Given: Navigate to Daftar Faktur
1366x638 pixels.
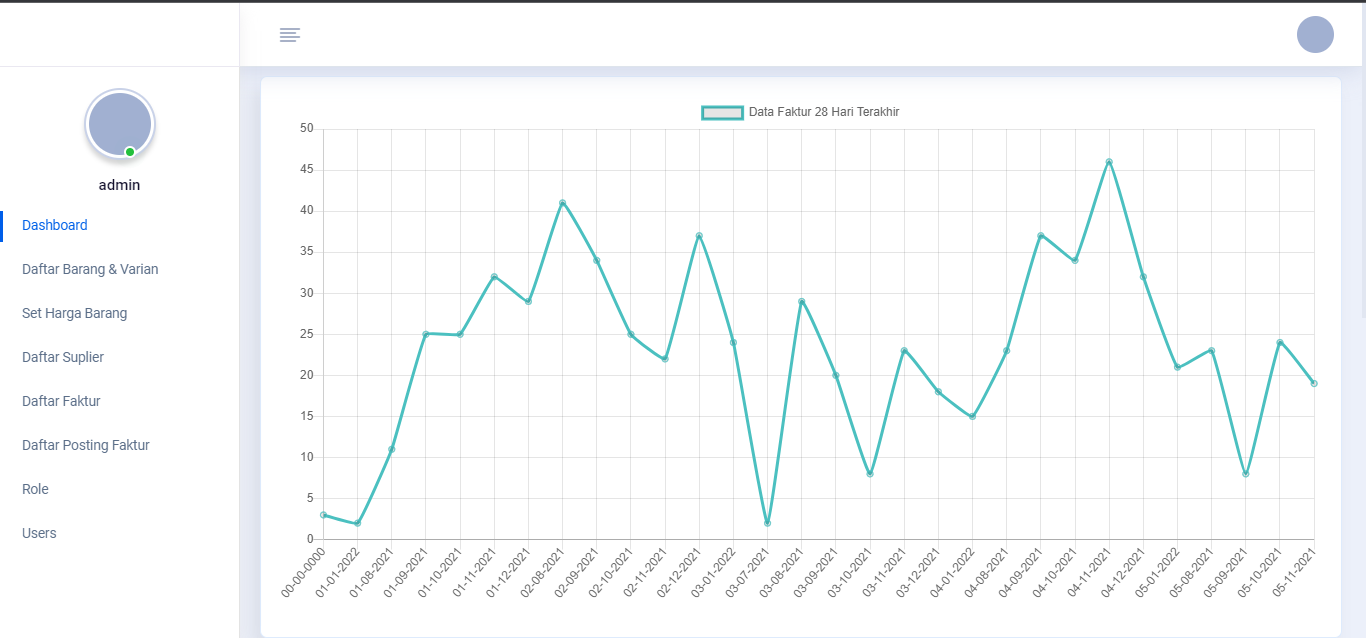Looking at the screenshot, I should [x=61, y=401].
